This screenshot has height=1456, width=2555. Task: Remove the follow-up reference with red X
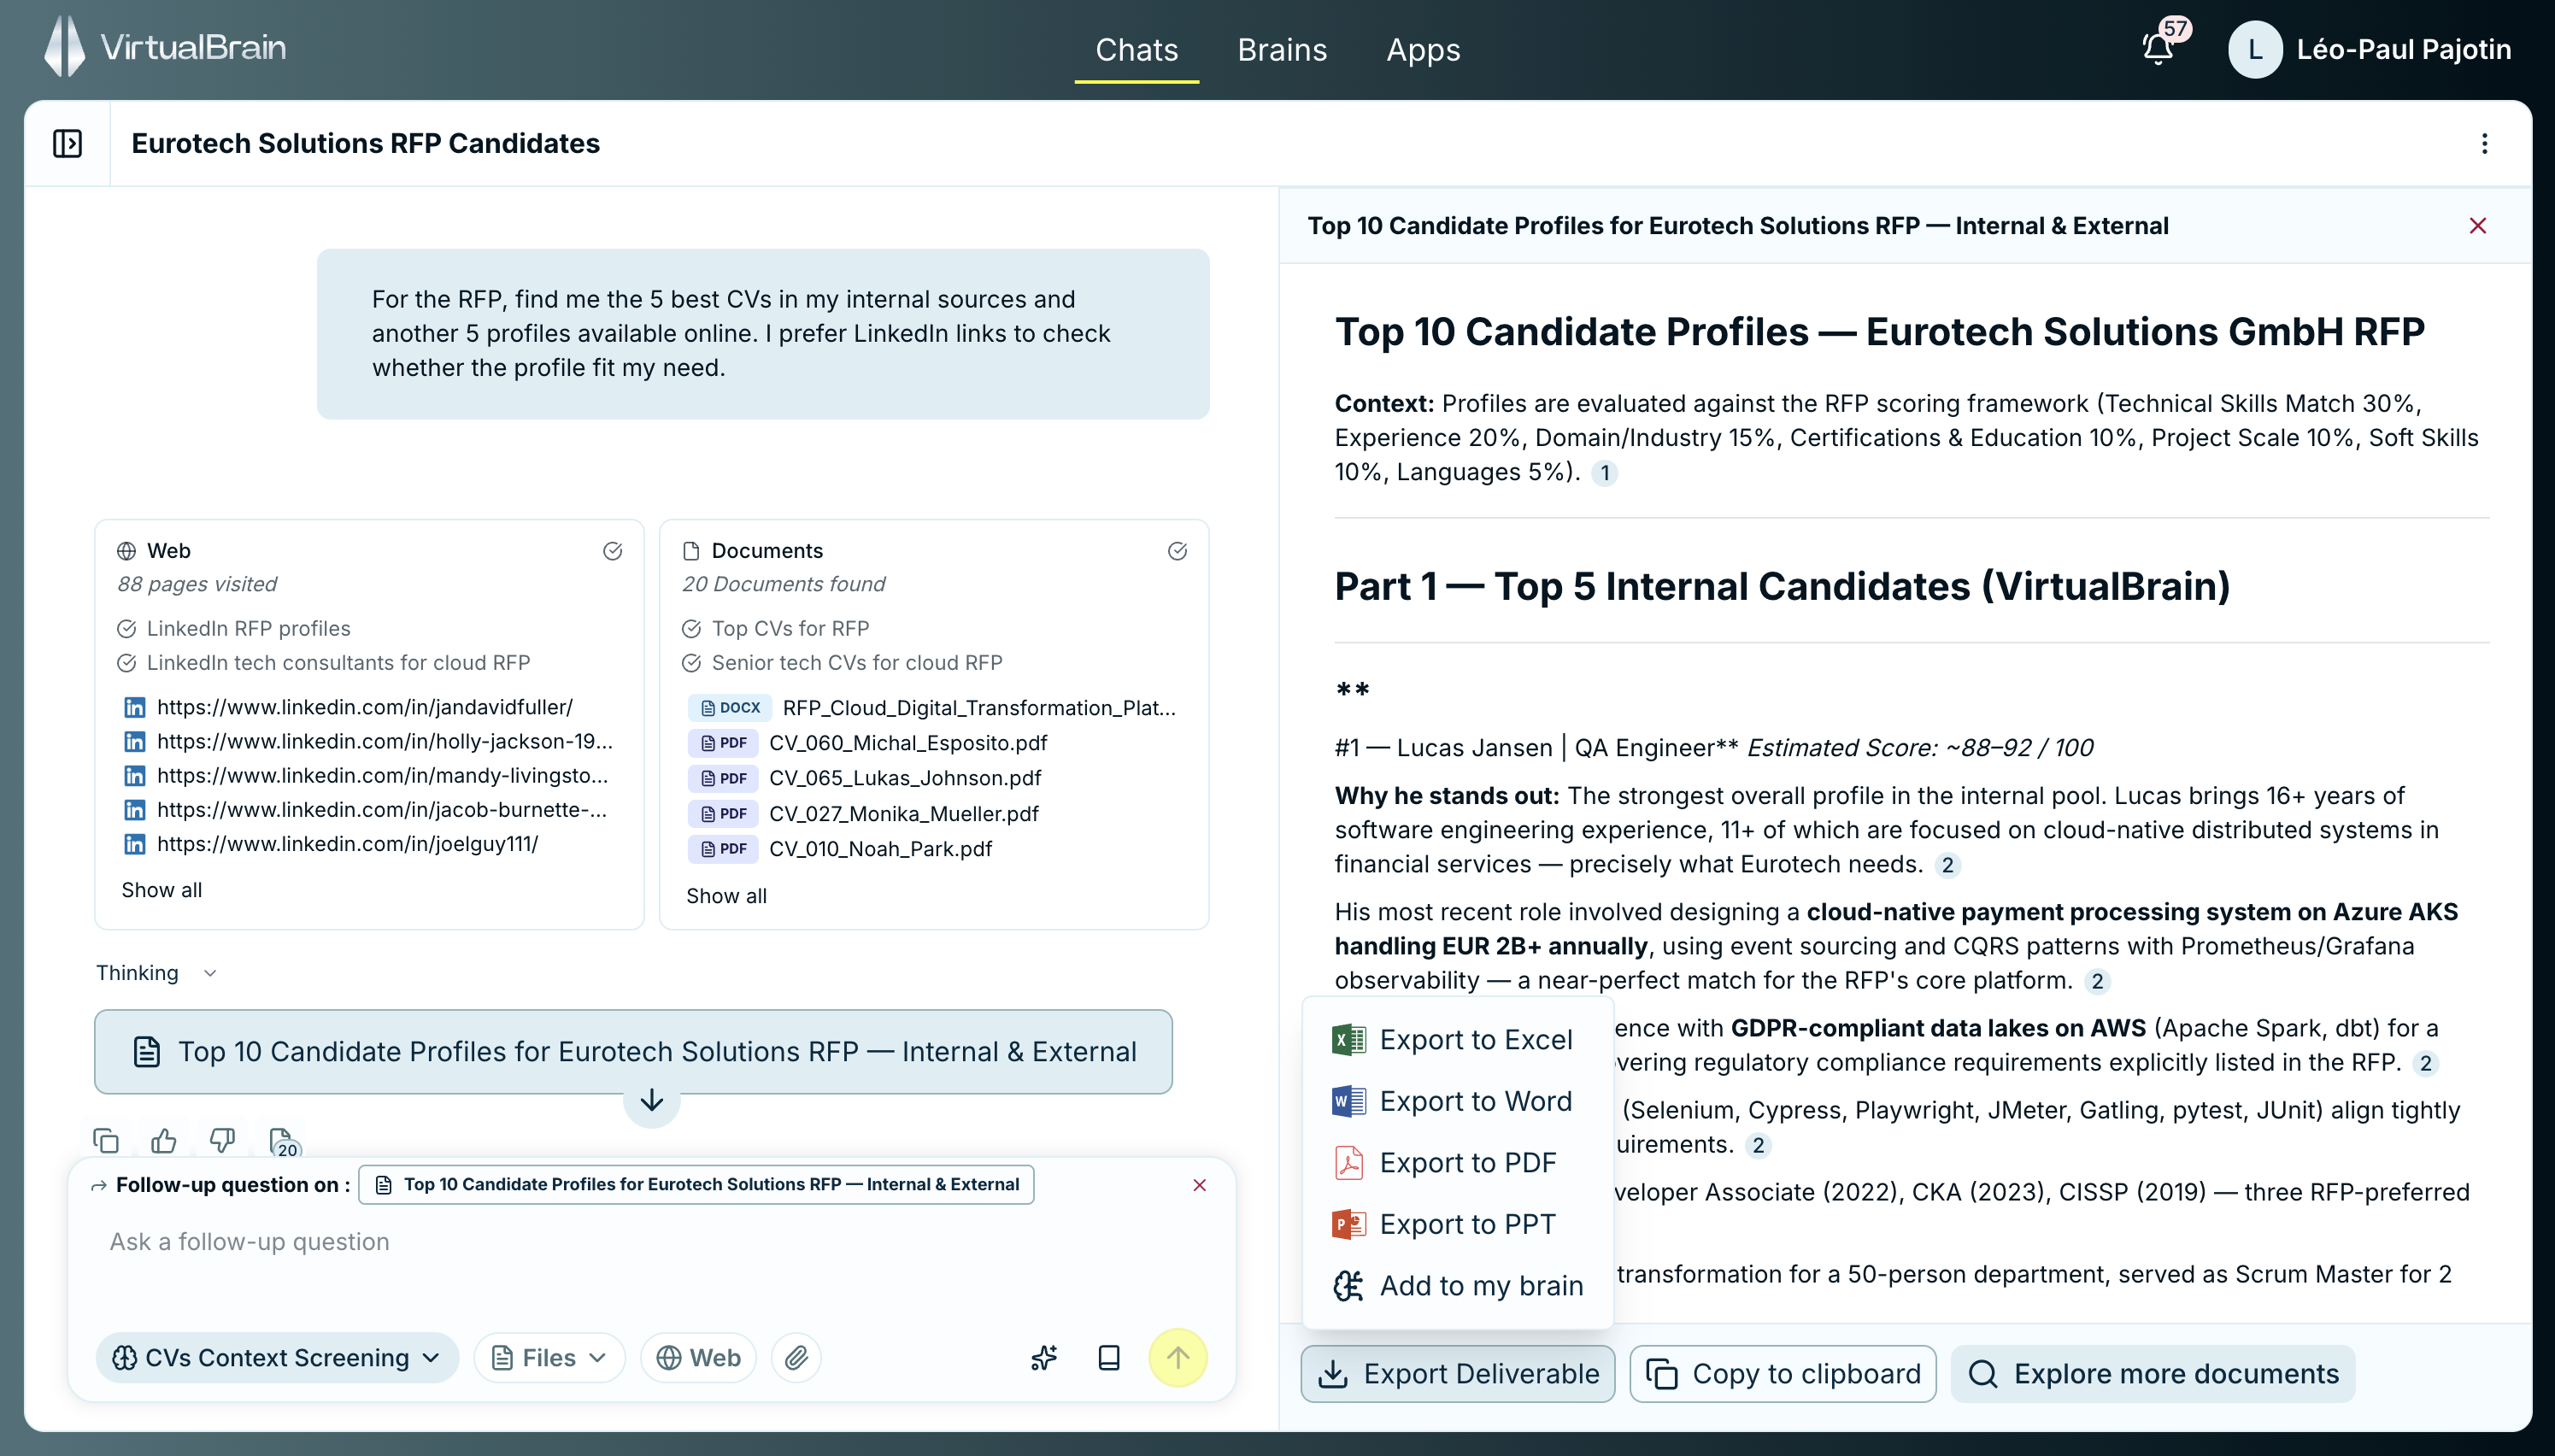(x=1199, y=1185)
